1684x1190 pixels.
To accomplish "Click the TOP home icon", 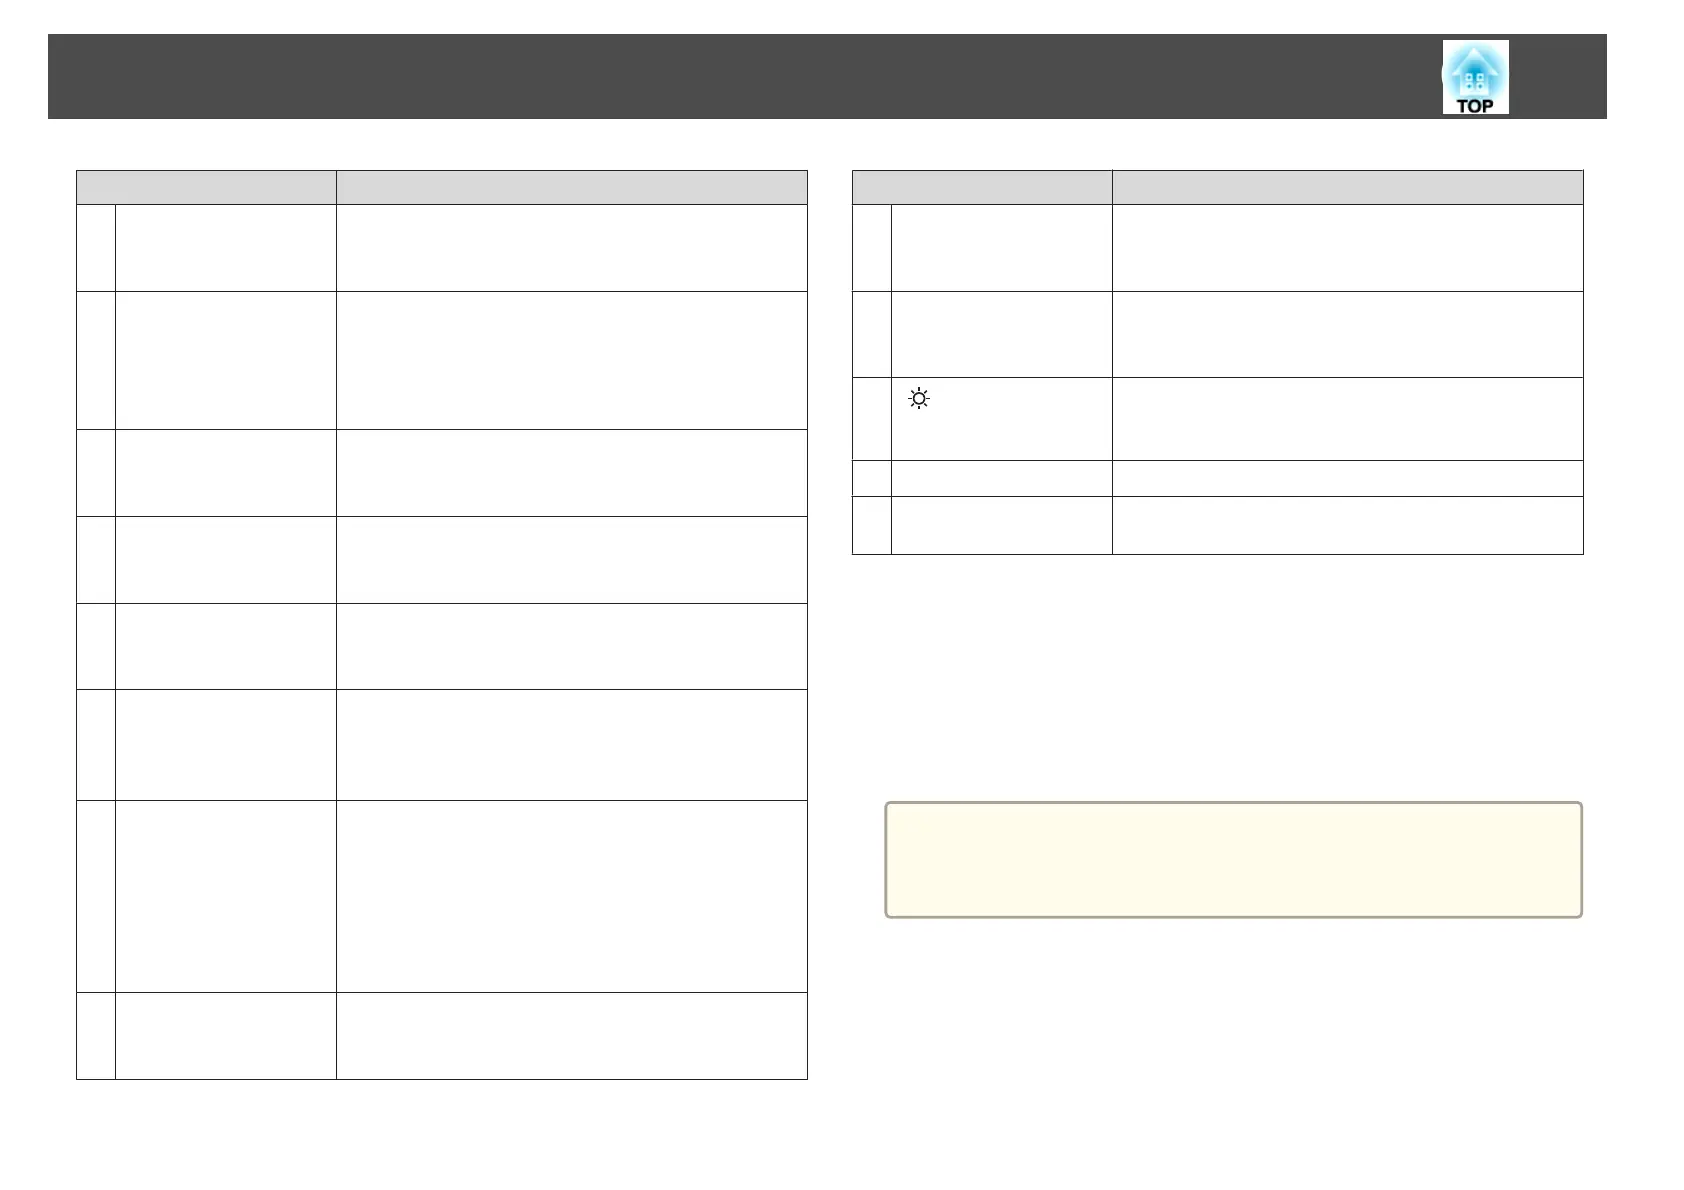I will tap(1475, 77).
